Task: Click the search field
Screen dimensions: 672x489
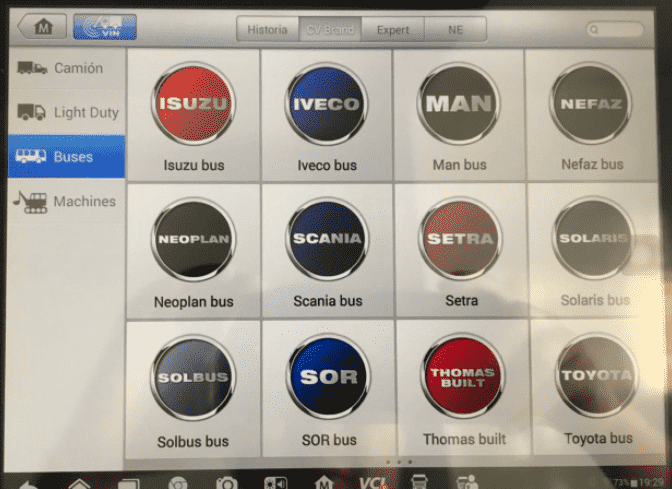Action: pyautogui.click(x=615, y=30)
